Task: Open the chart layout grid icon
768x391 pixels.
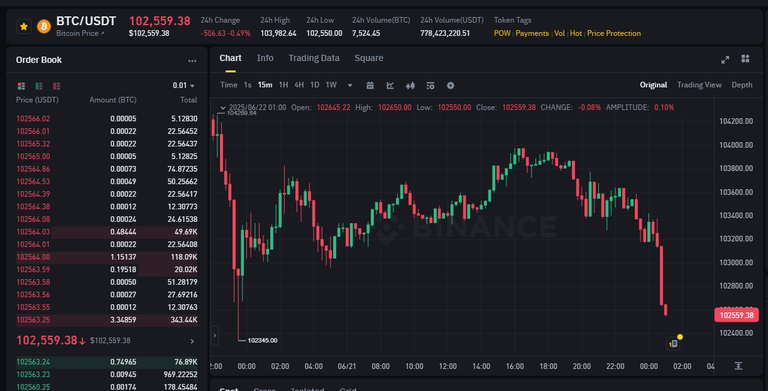Action: point(745,59)
